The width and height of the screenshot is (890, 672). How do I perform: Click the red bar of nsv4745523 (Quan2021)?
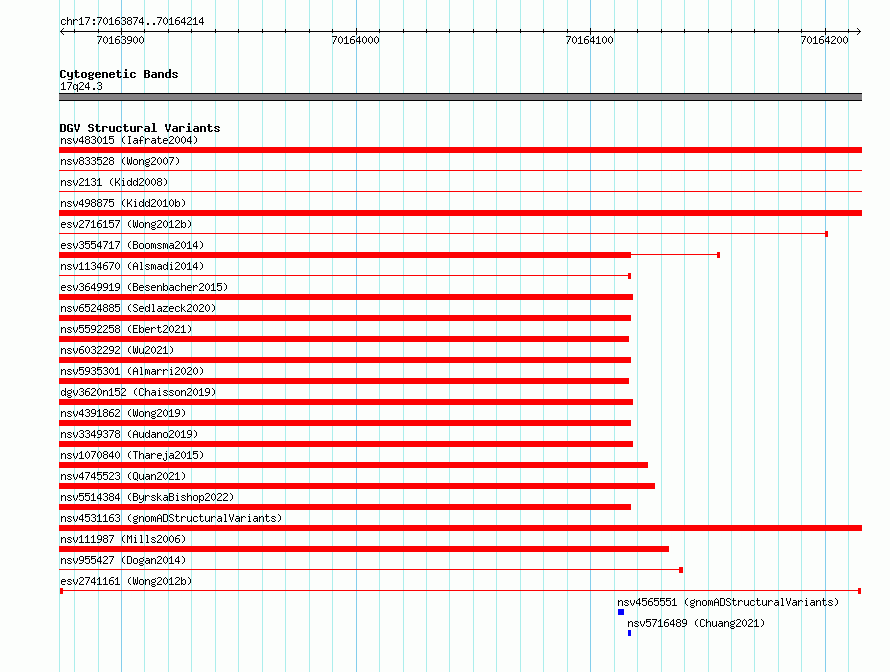tap(357, 486)
